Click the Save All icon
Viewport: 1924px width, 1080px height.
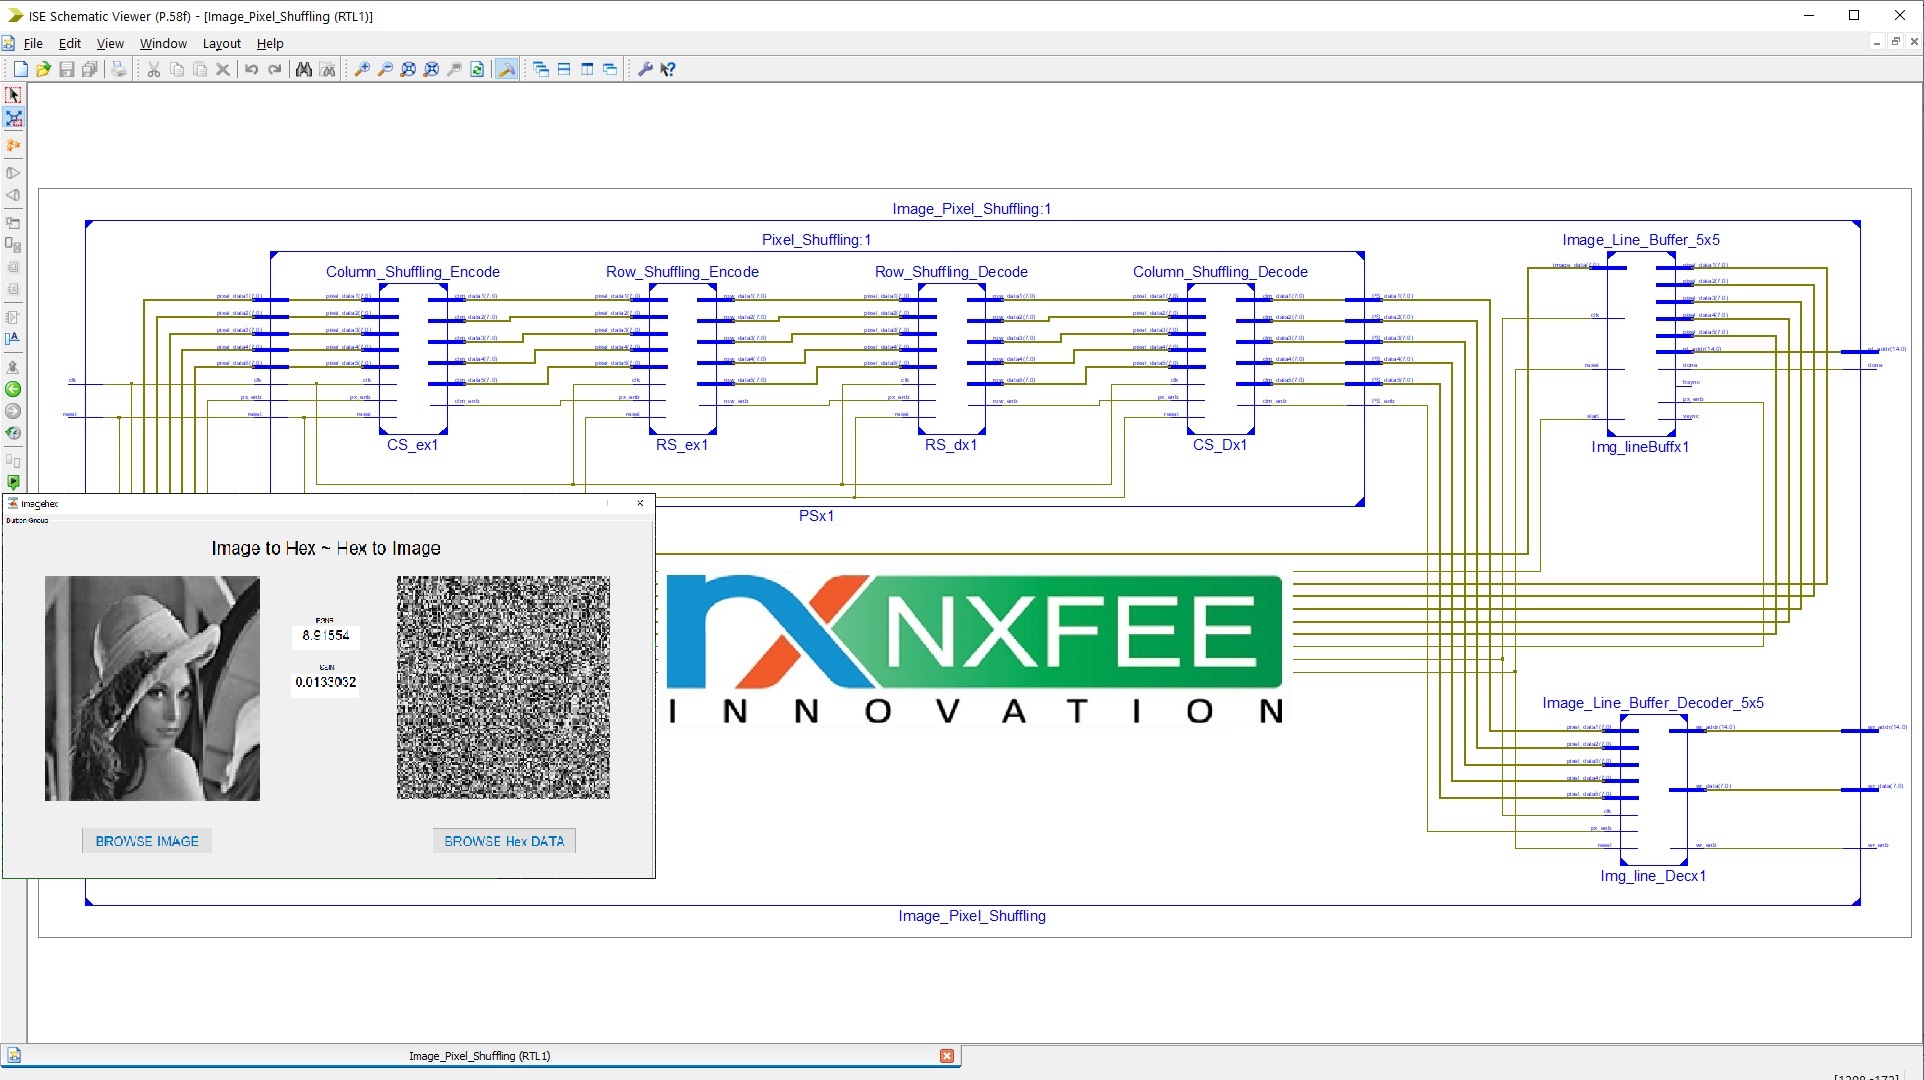click(x=89, y=69)
